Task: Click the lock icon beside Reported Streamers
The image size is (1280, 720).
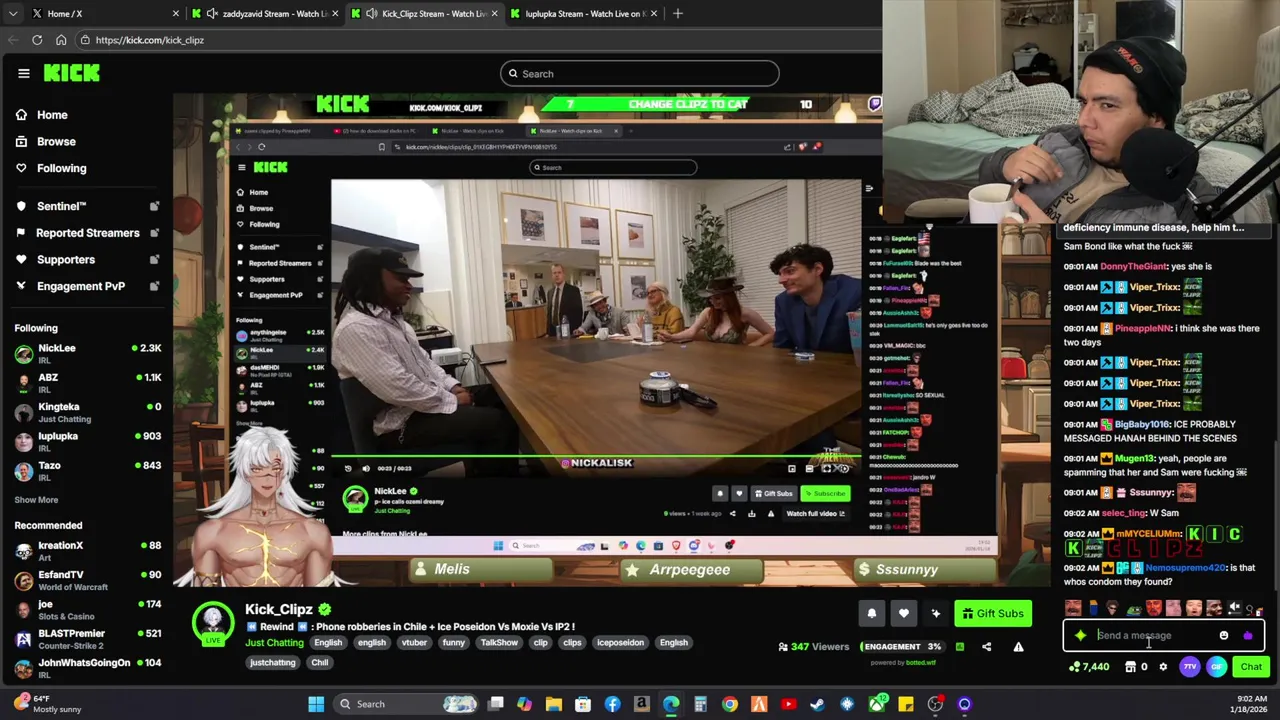Action: click(x=154, y=233)
